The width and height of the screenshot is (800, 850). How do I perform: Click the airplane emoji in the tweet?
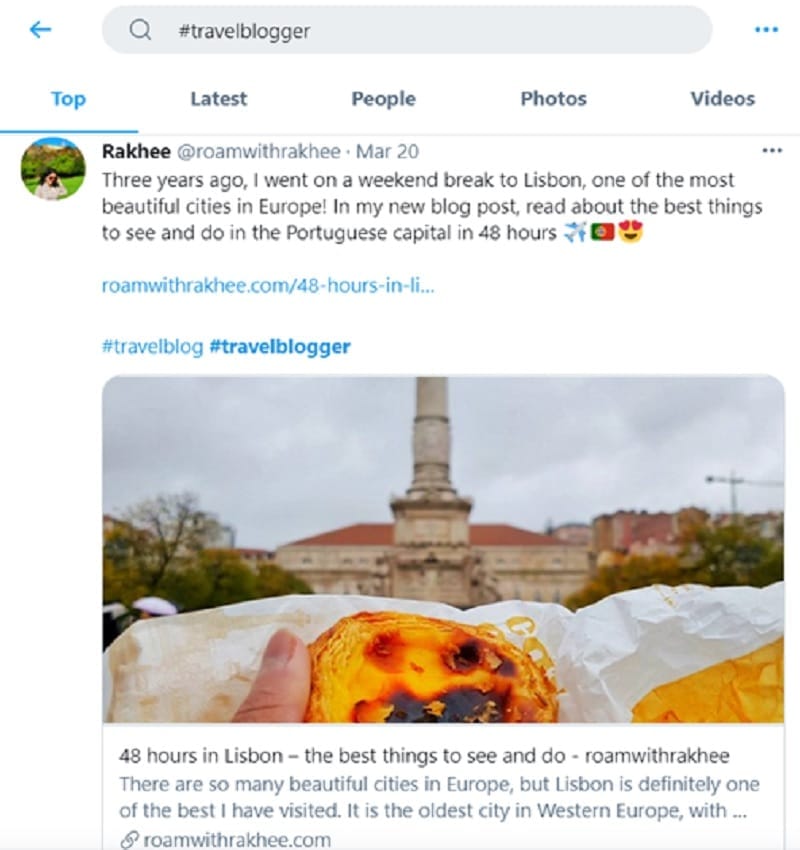(x=575, y=232)
